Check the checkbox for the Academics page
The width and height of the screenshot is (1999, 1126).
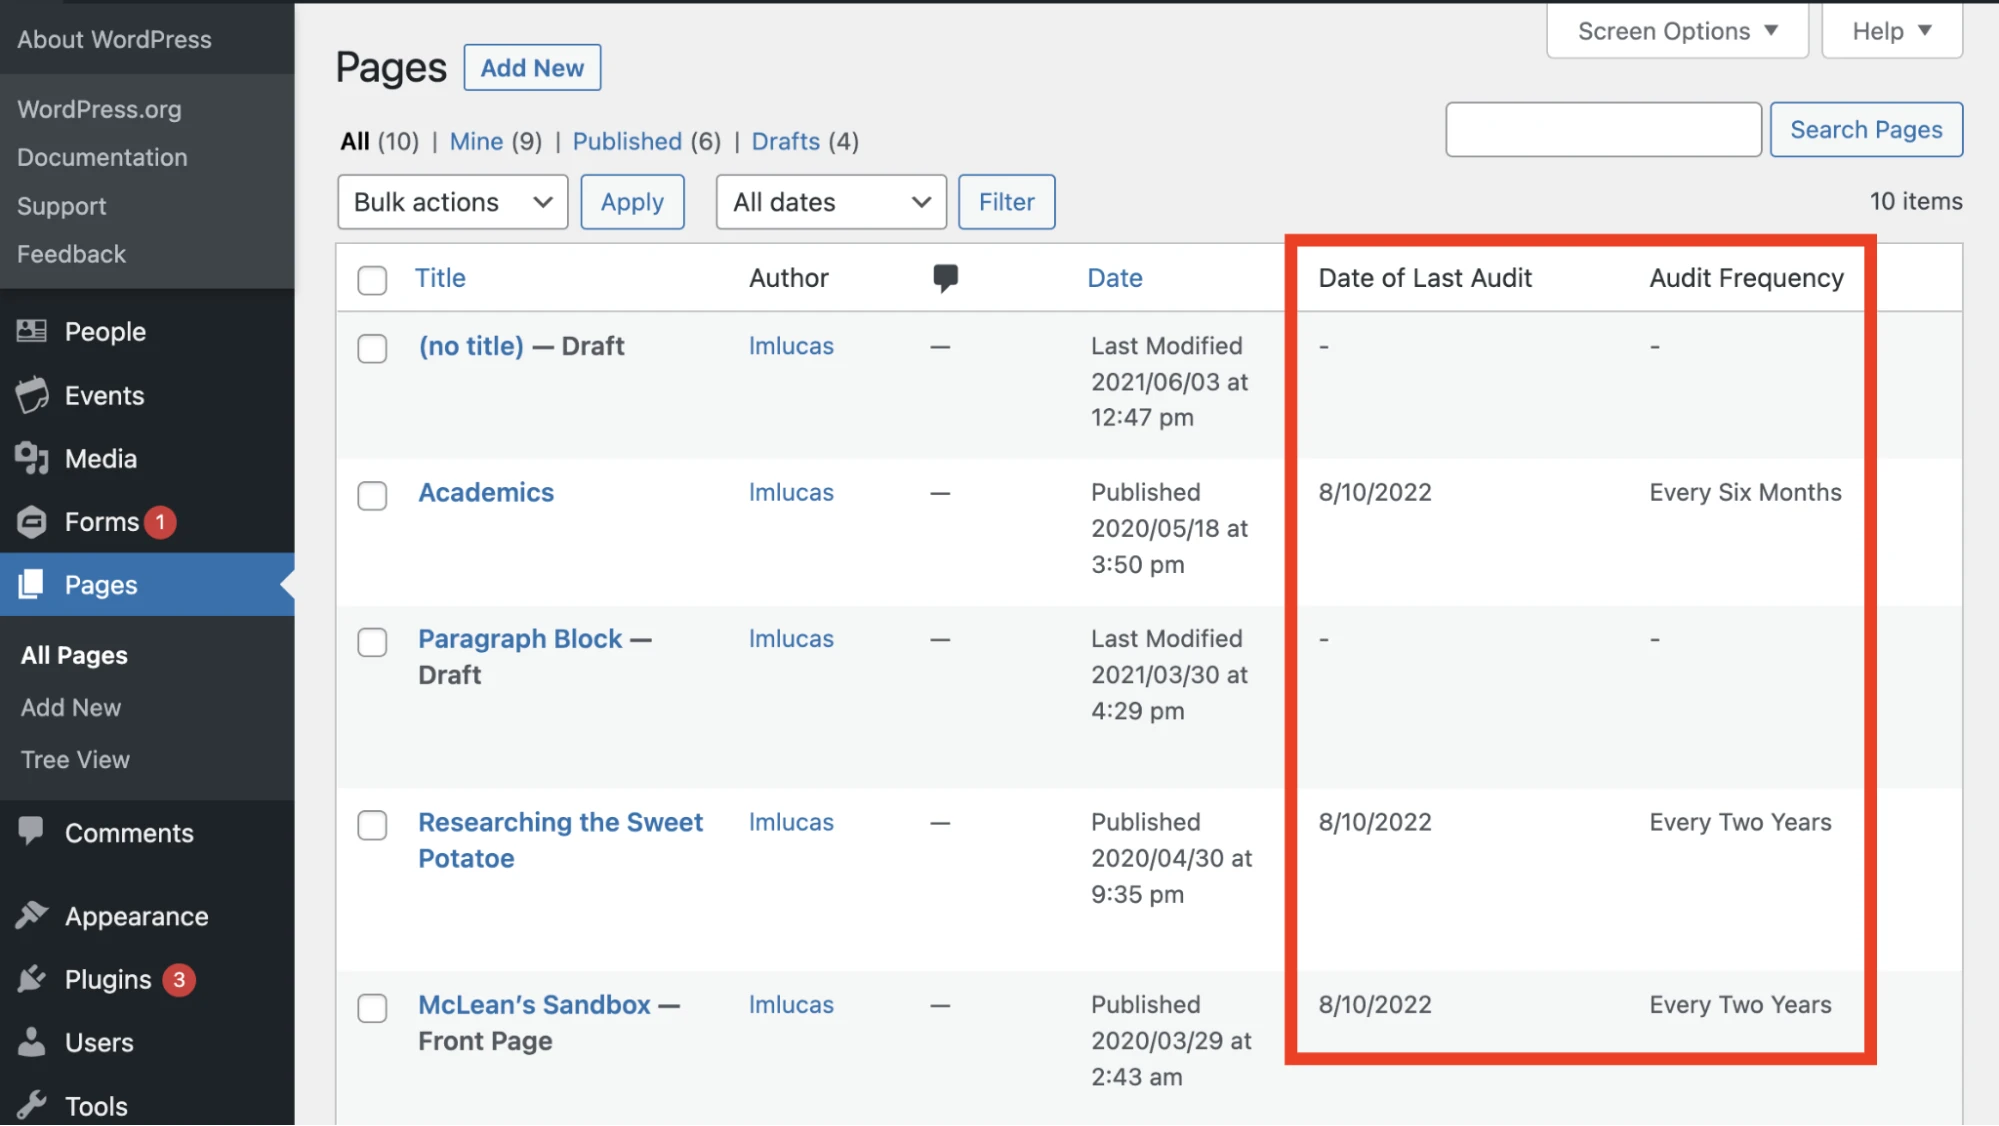tap(371, 495)
